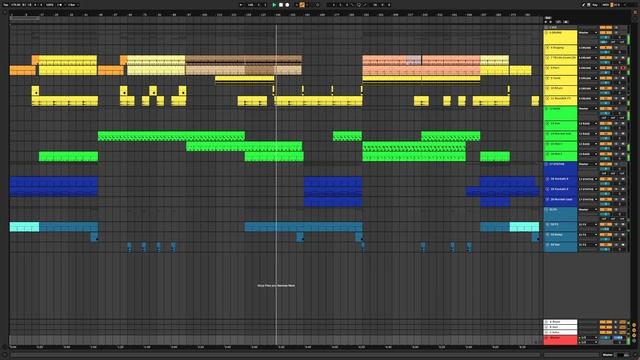Fold the green track 12 group
Image resolution: width=640 pixels, height=360 pixels.
pos(547,109)
